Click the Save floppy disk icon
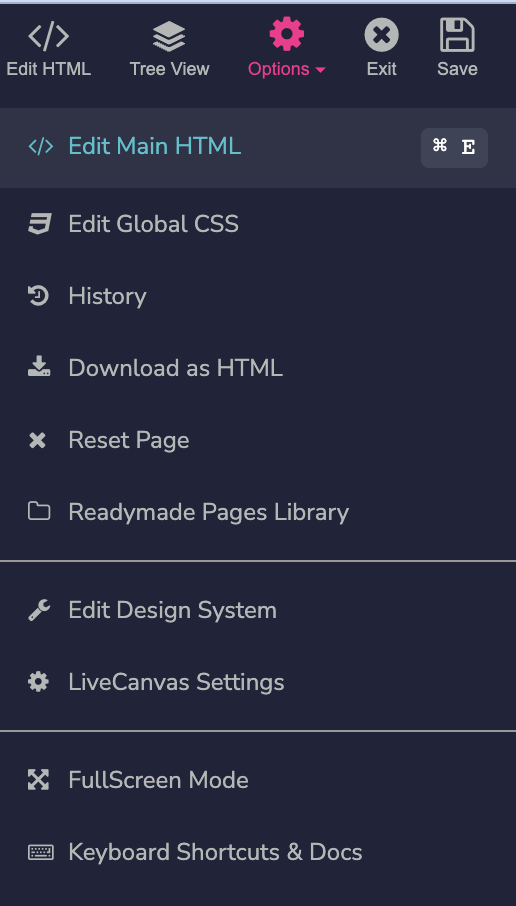This screenshot has height=906, width=516. [x=457, y=35]
